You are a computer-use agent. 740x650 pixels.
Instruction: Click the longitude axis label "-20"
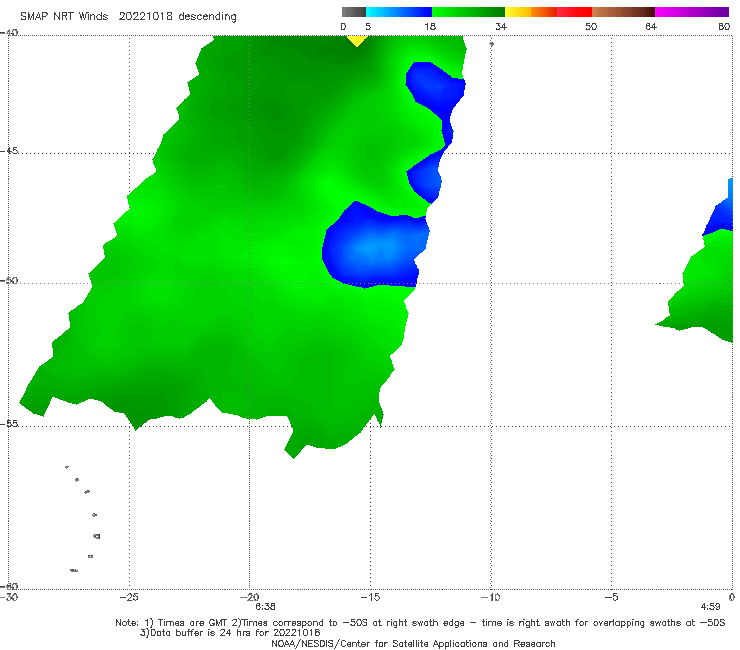249,597
